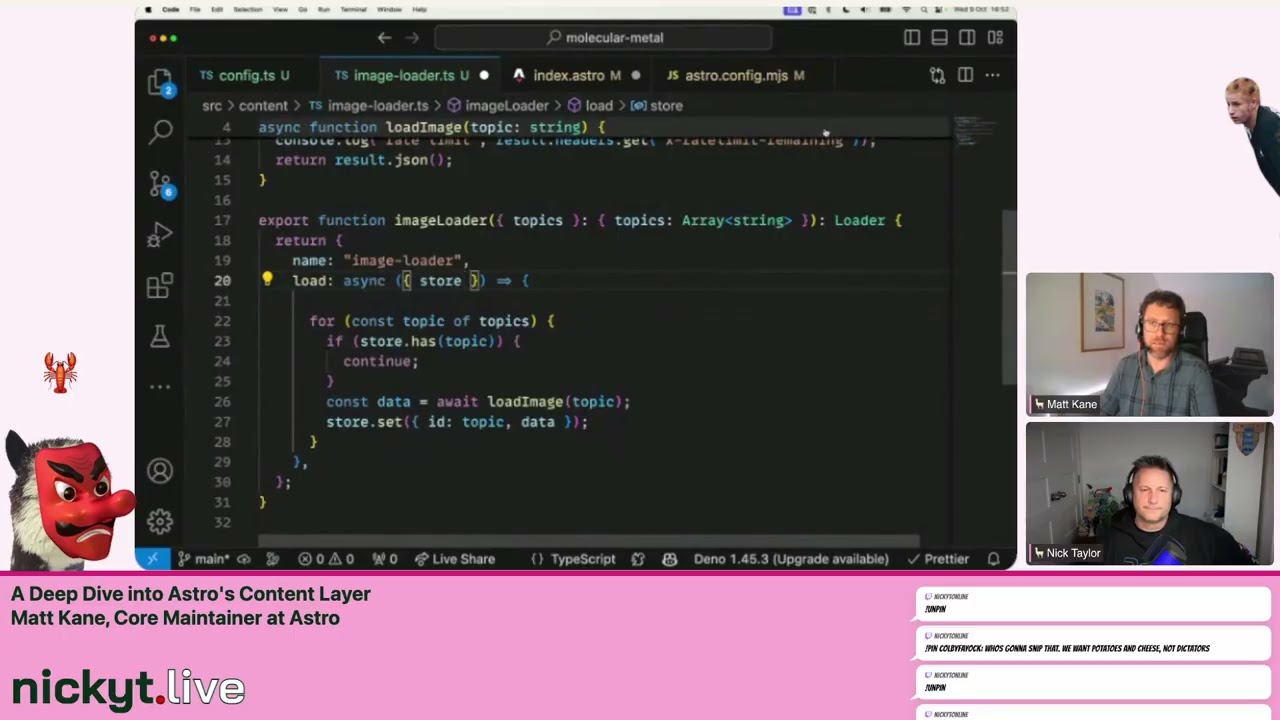1280x720 pixels.
Task: Click line number 20 in the gutter
Action: point(222,280)
